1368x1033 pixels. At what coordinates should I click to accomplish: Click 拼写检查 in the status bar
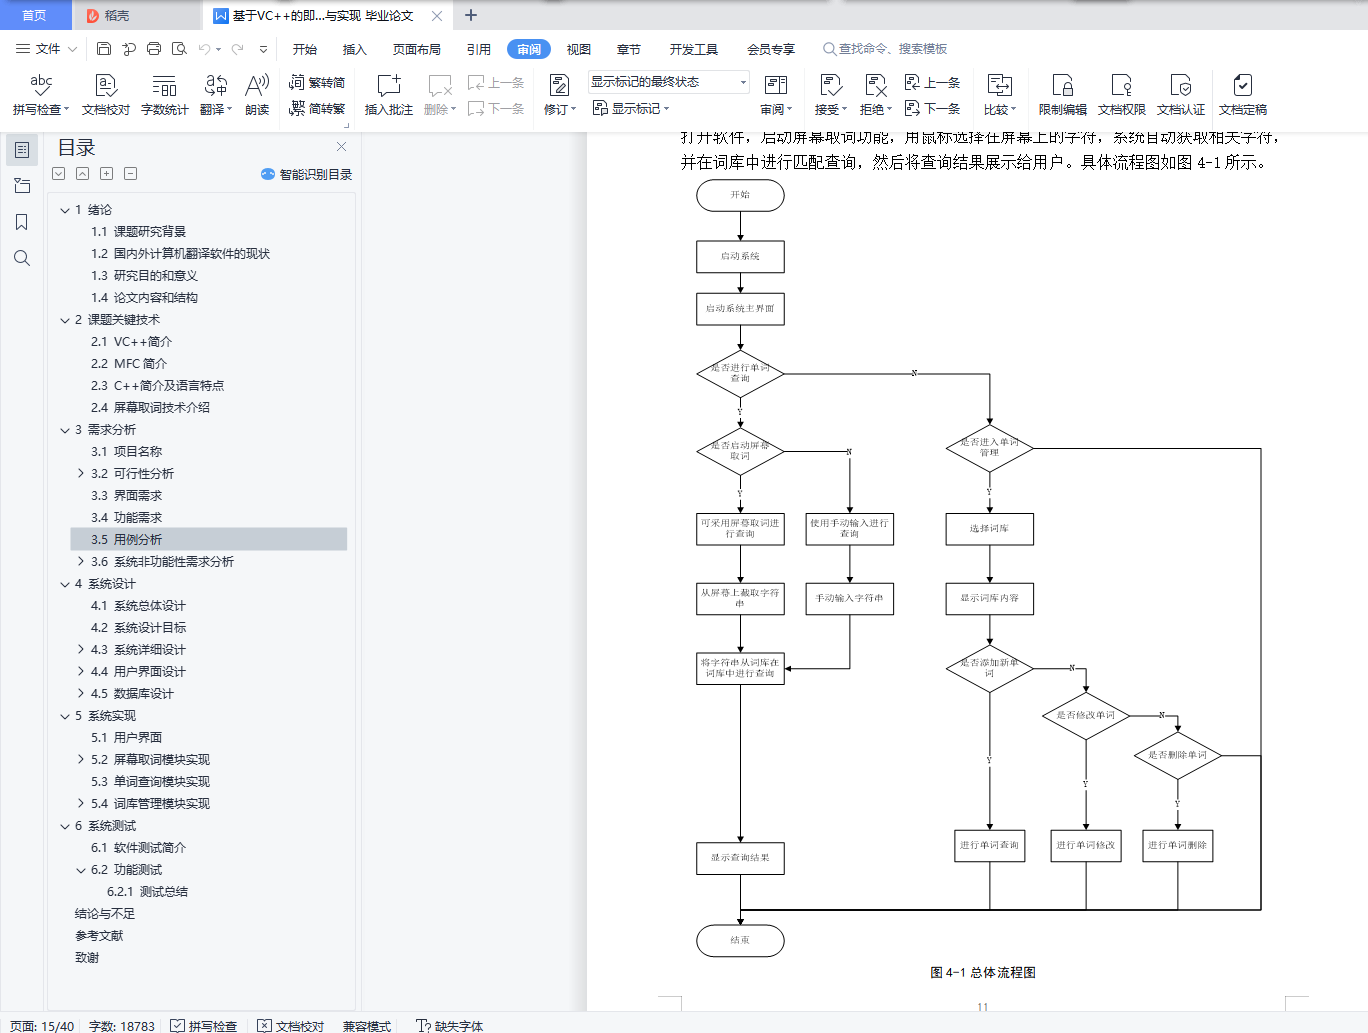(204, 1026)
